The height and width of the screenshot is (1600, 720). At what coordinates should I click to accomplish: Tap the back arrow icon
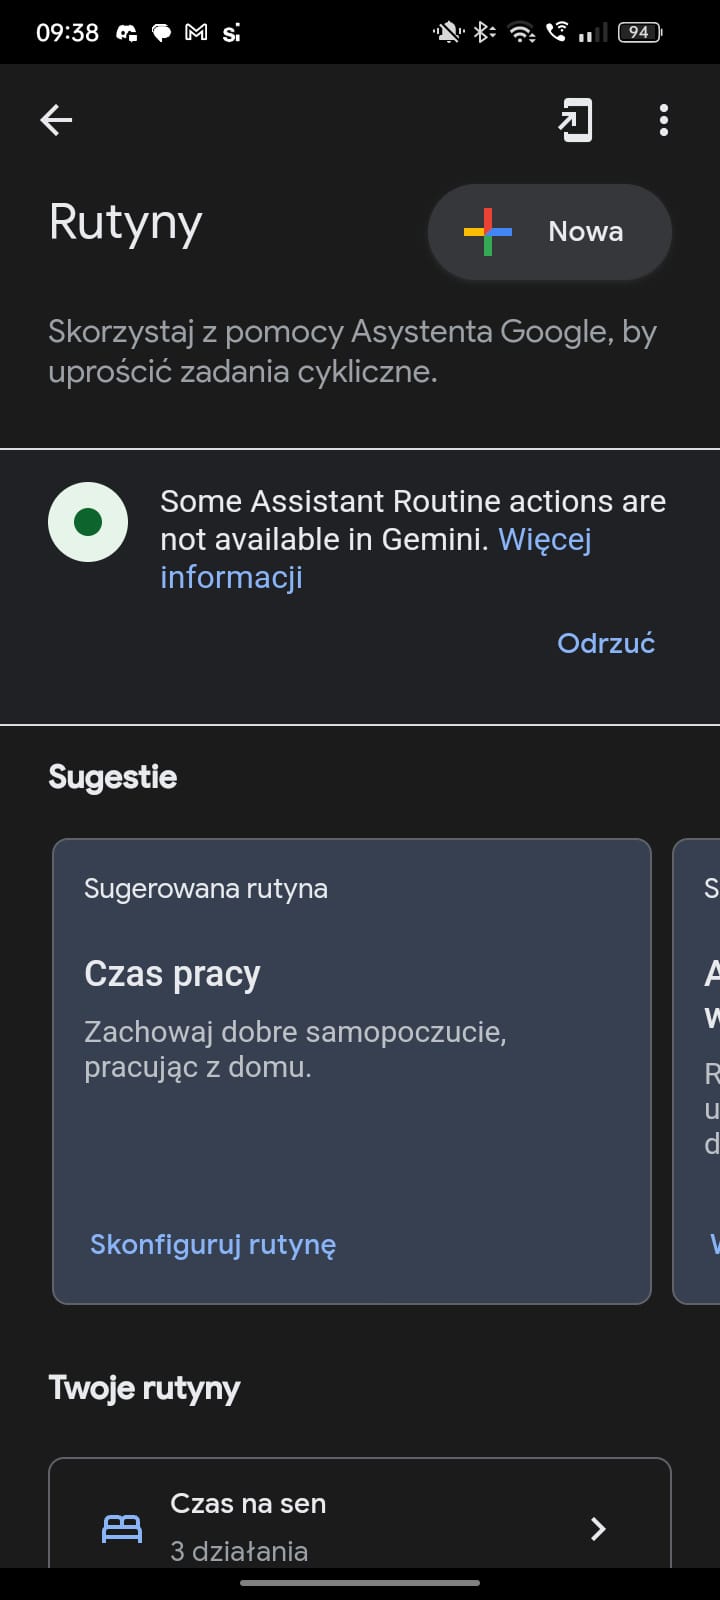click(x=56, y=121)
